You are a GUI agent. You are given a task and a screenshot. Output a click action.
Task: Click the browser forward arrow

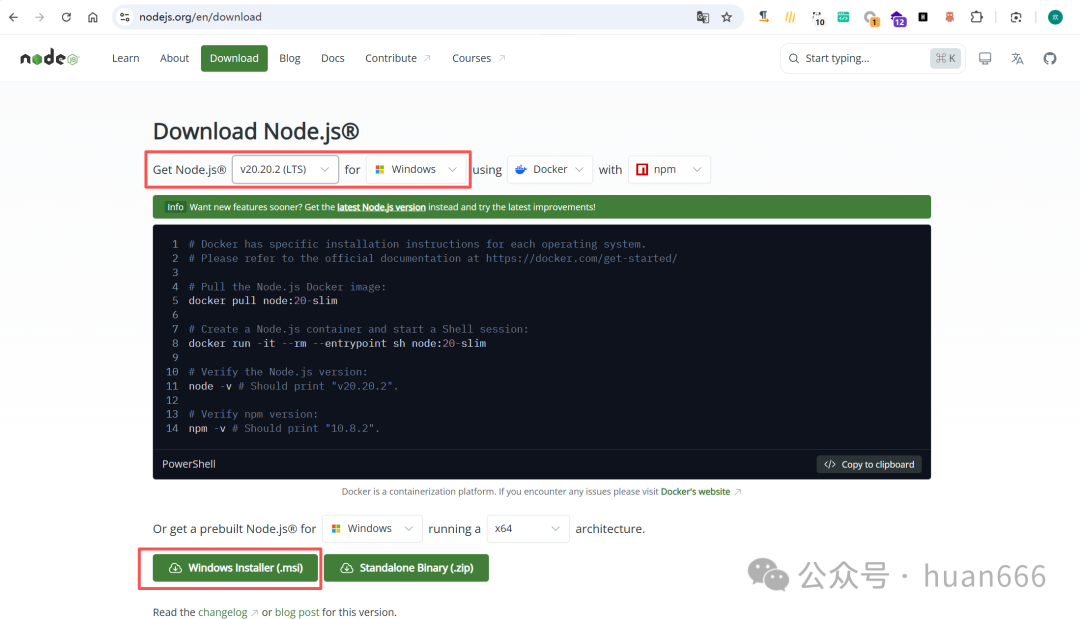click(40, 17)
